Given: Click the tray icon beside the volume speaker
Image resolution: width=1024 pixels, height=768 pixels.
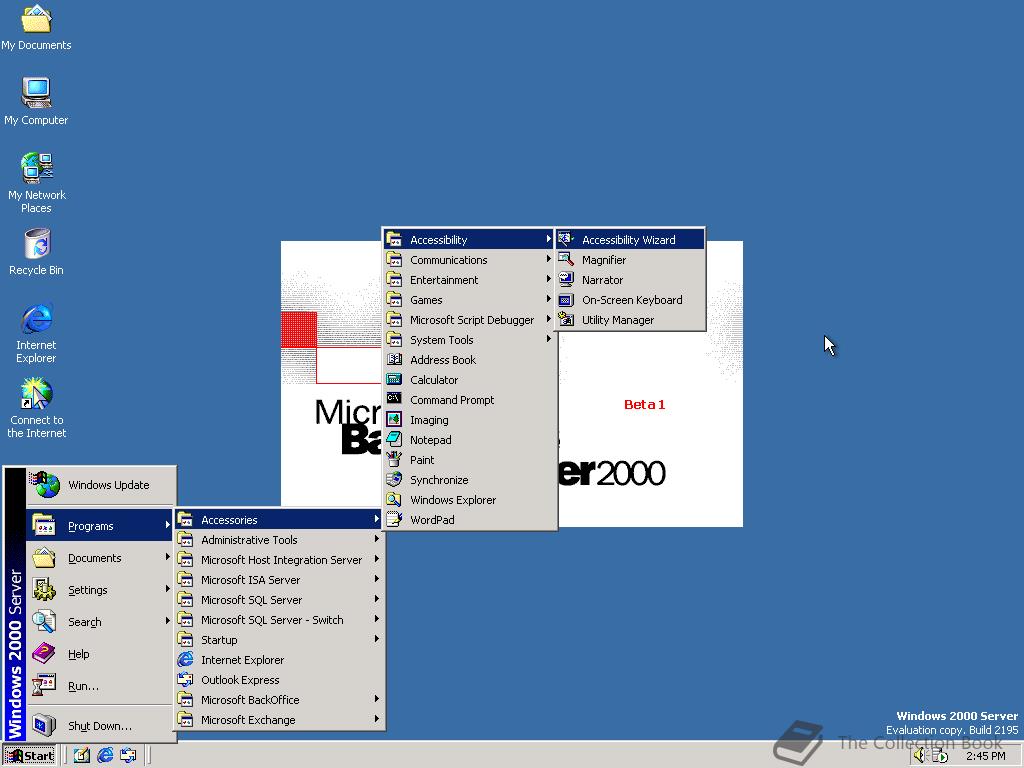Looking at the screenshot, I should [940, 756].
